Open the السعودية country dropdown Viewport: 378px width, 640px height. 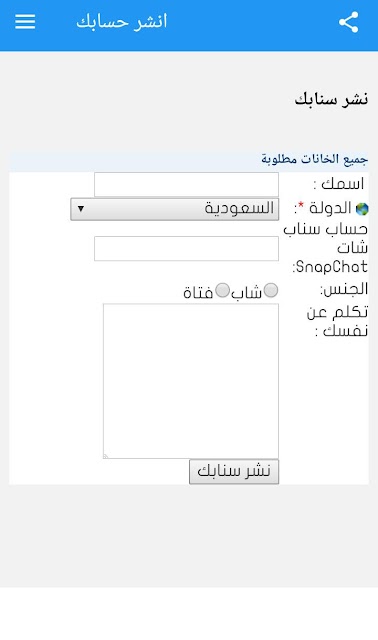175,209
